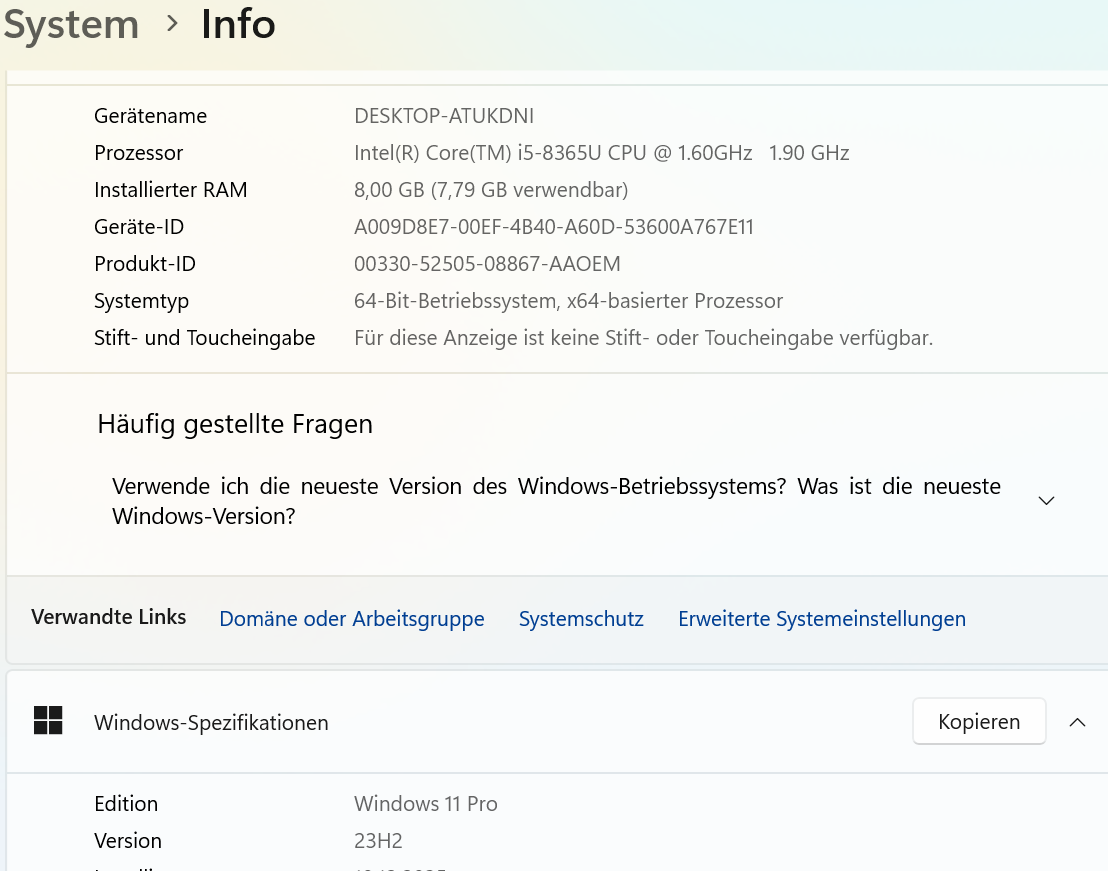Collapse the Windows-Spezifikationen section chevron
Screen dimensions: 1108x871
(x=1077, y=722)
